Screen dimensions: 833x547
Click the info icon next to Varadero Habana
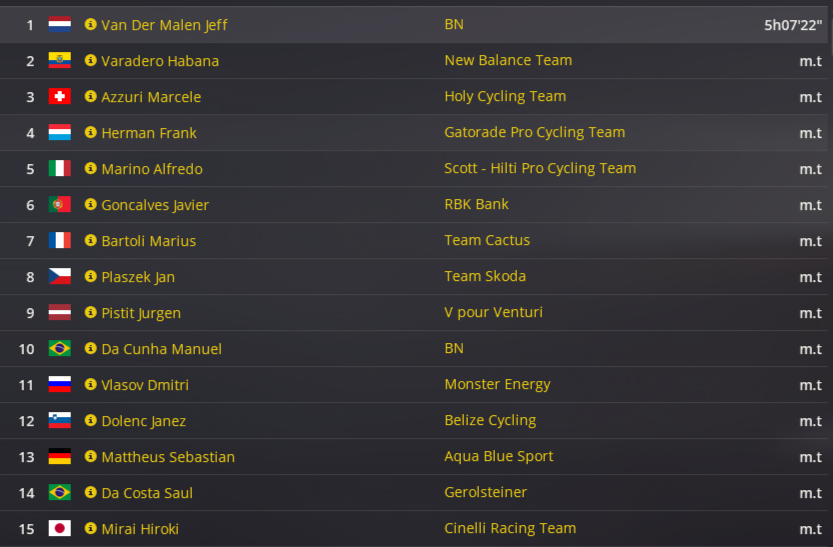(x=91, y=60)
